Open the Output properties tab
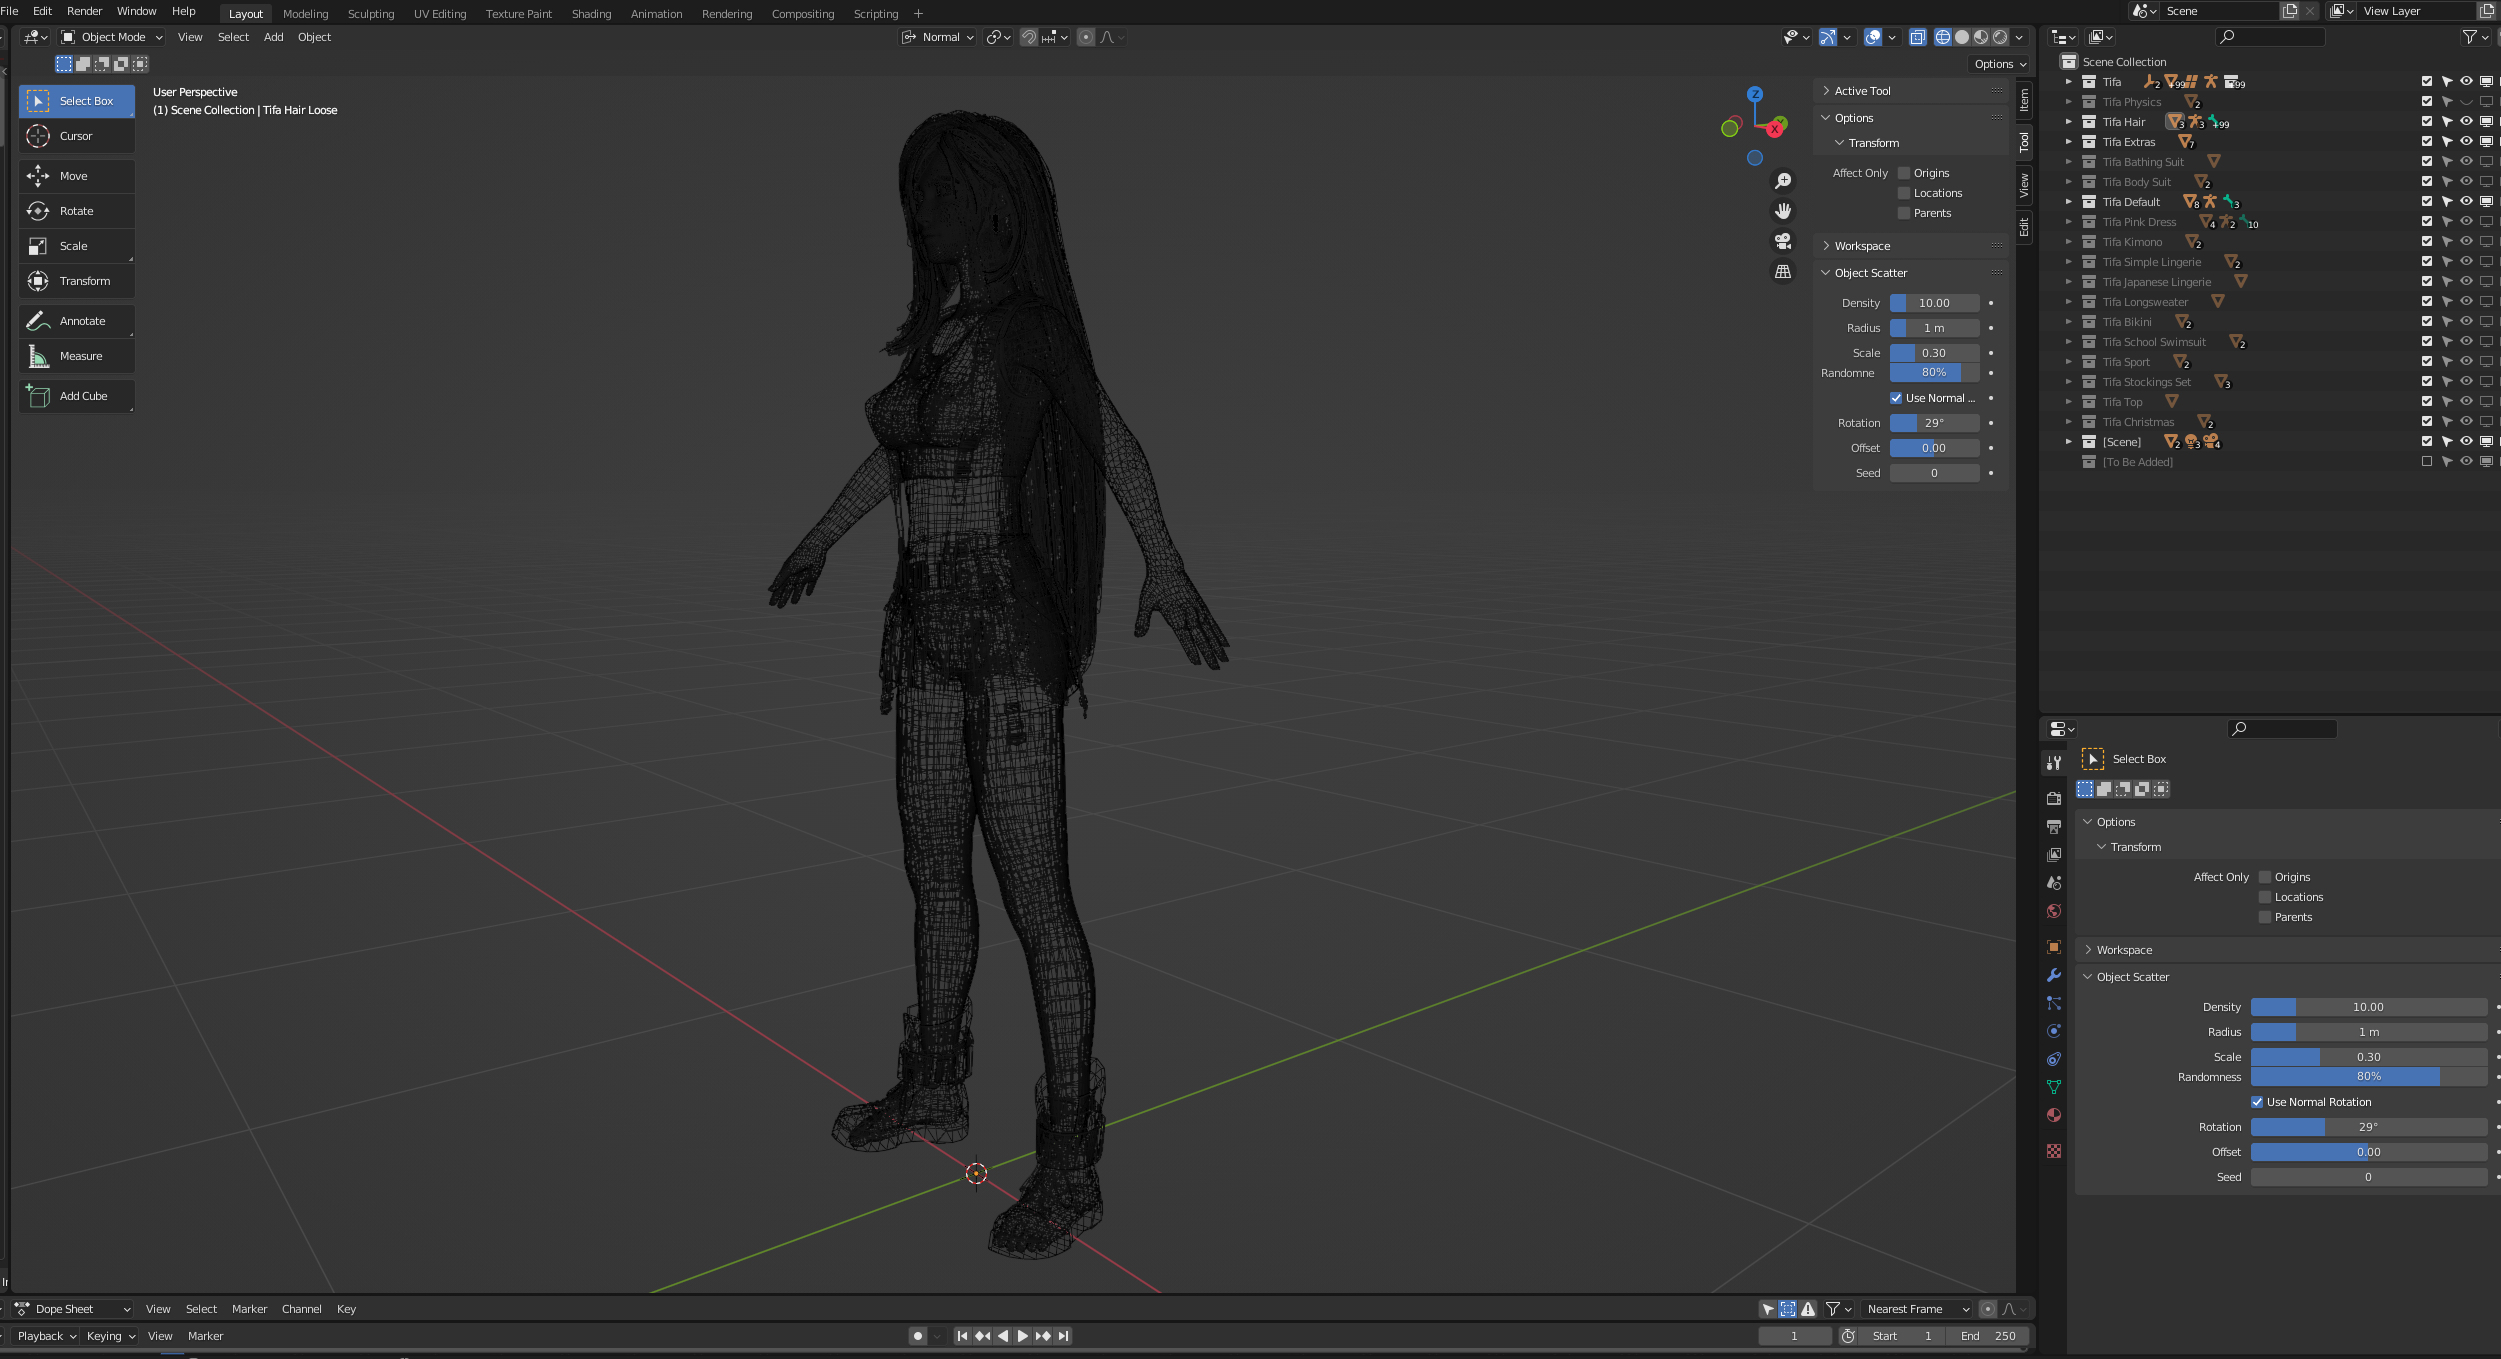 tap(2054, 827)
